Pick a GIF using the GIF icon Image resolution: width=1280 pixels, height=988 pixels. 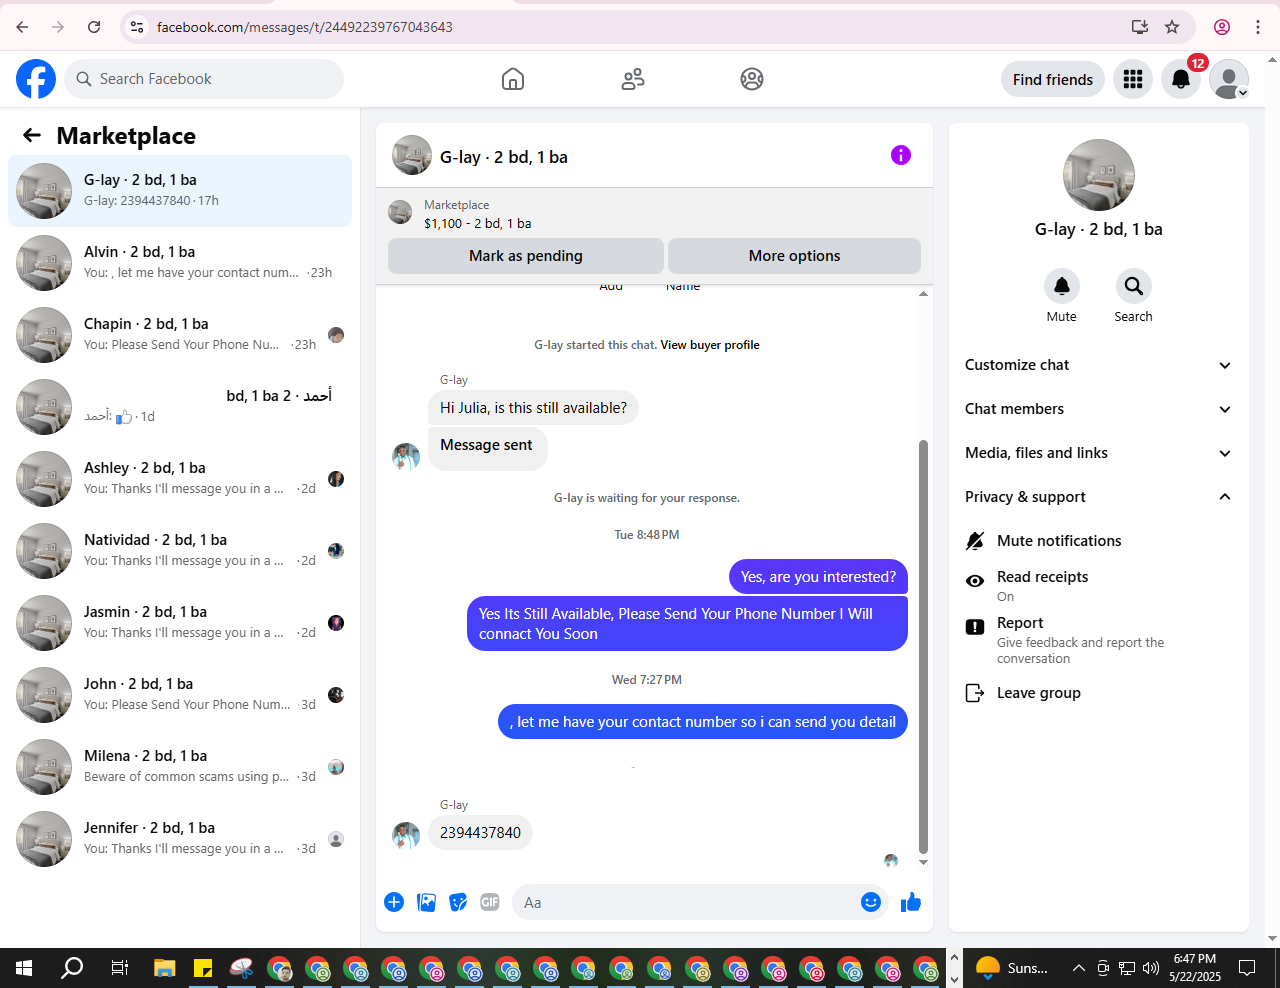490,902
